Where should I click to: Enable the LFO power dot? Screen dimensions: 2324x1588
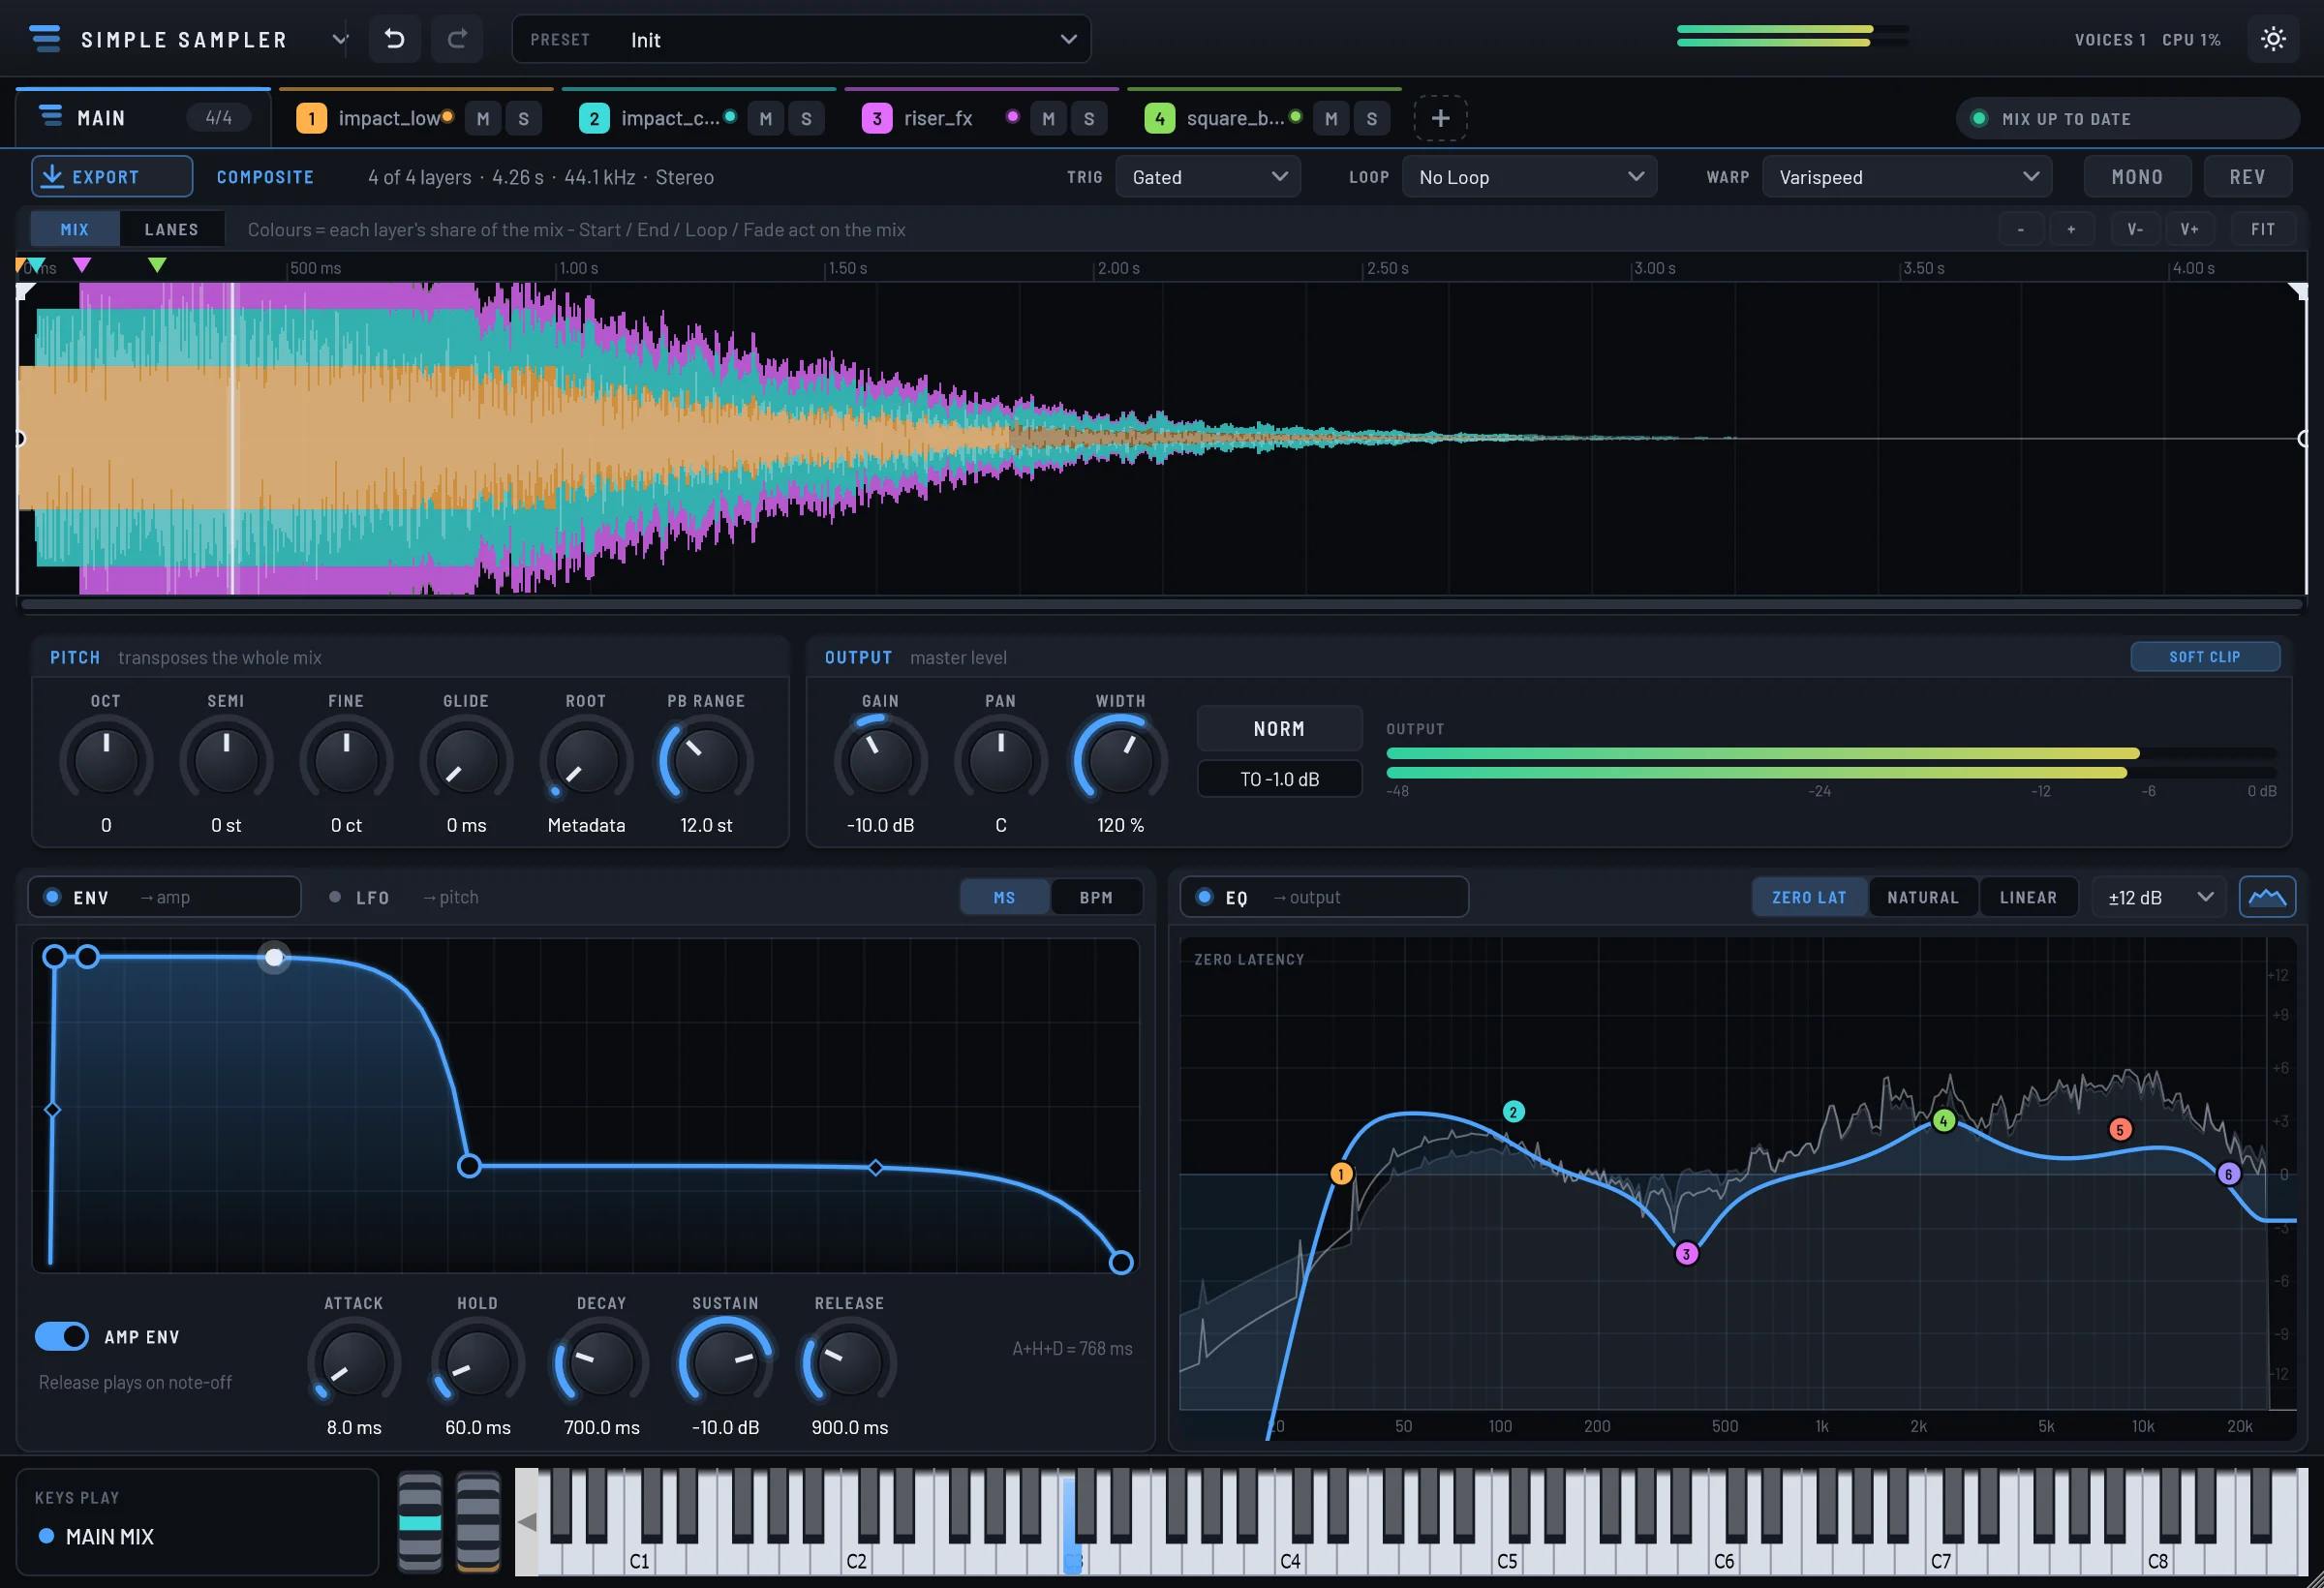point(335,897)
